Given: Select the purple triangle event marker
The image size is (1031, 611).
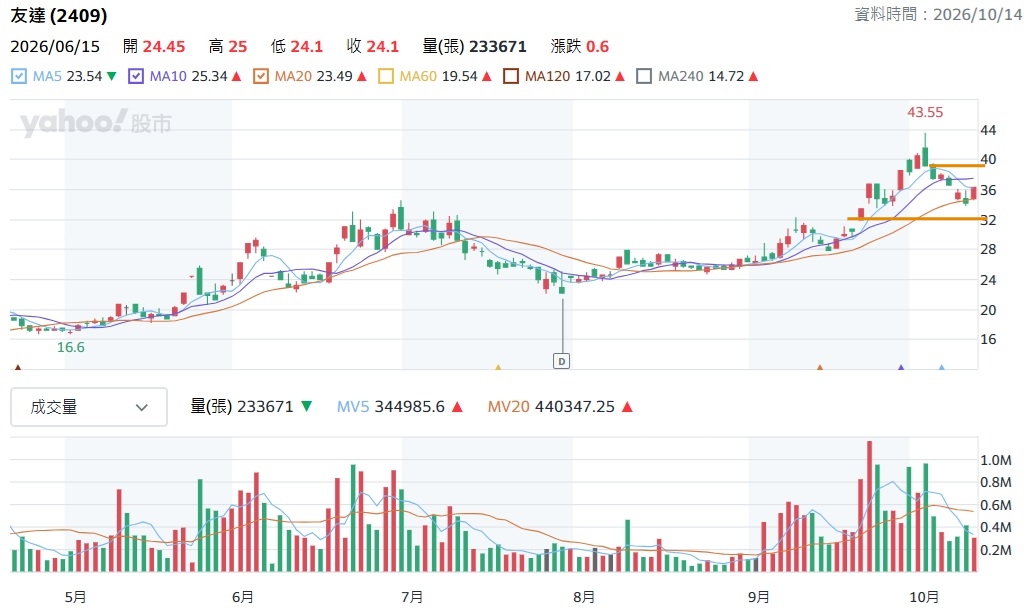Looking at the screenshot, I should tap(901, 367).
